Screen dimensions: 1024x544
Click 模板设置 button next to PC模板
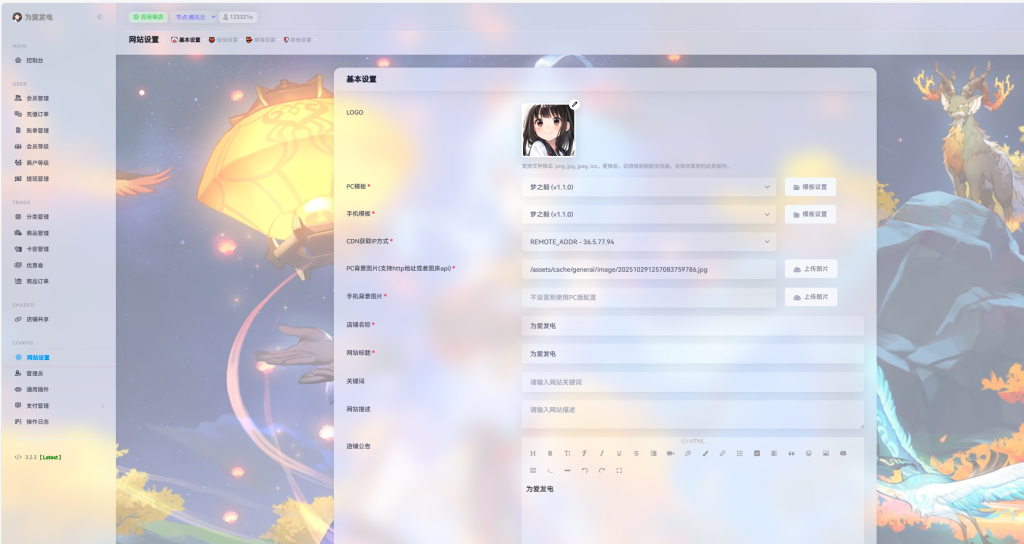tap(810, 187)
